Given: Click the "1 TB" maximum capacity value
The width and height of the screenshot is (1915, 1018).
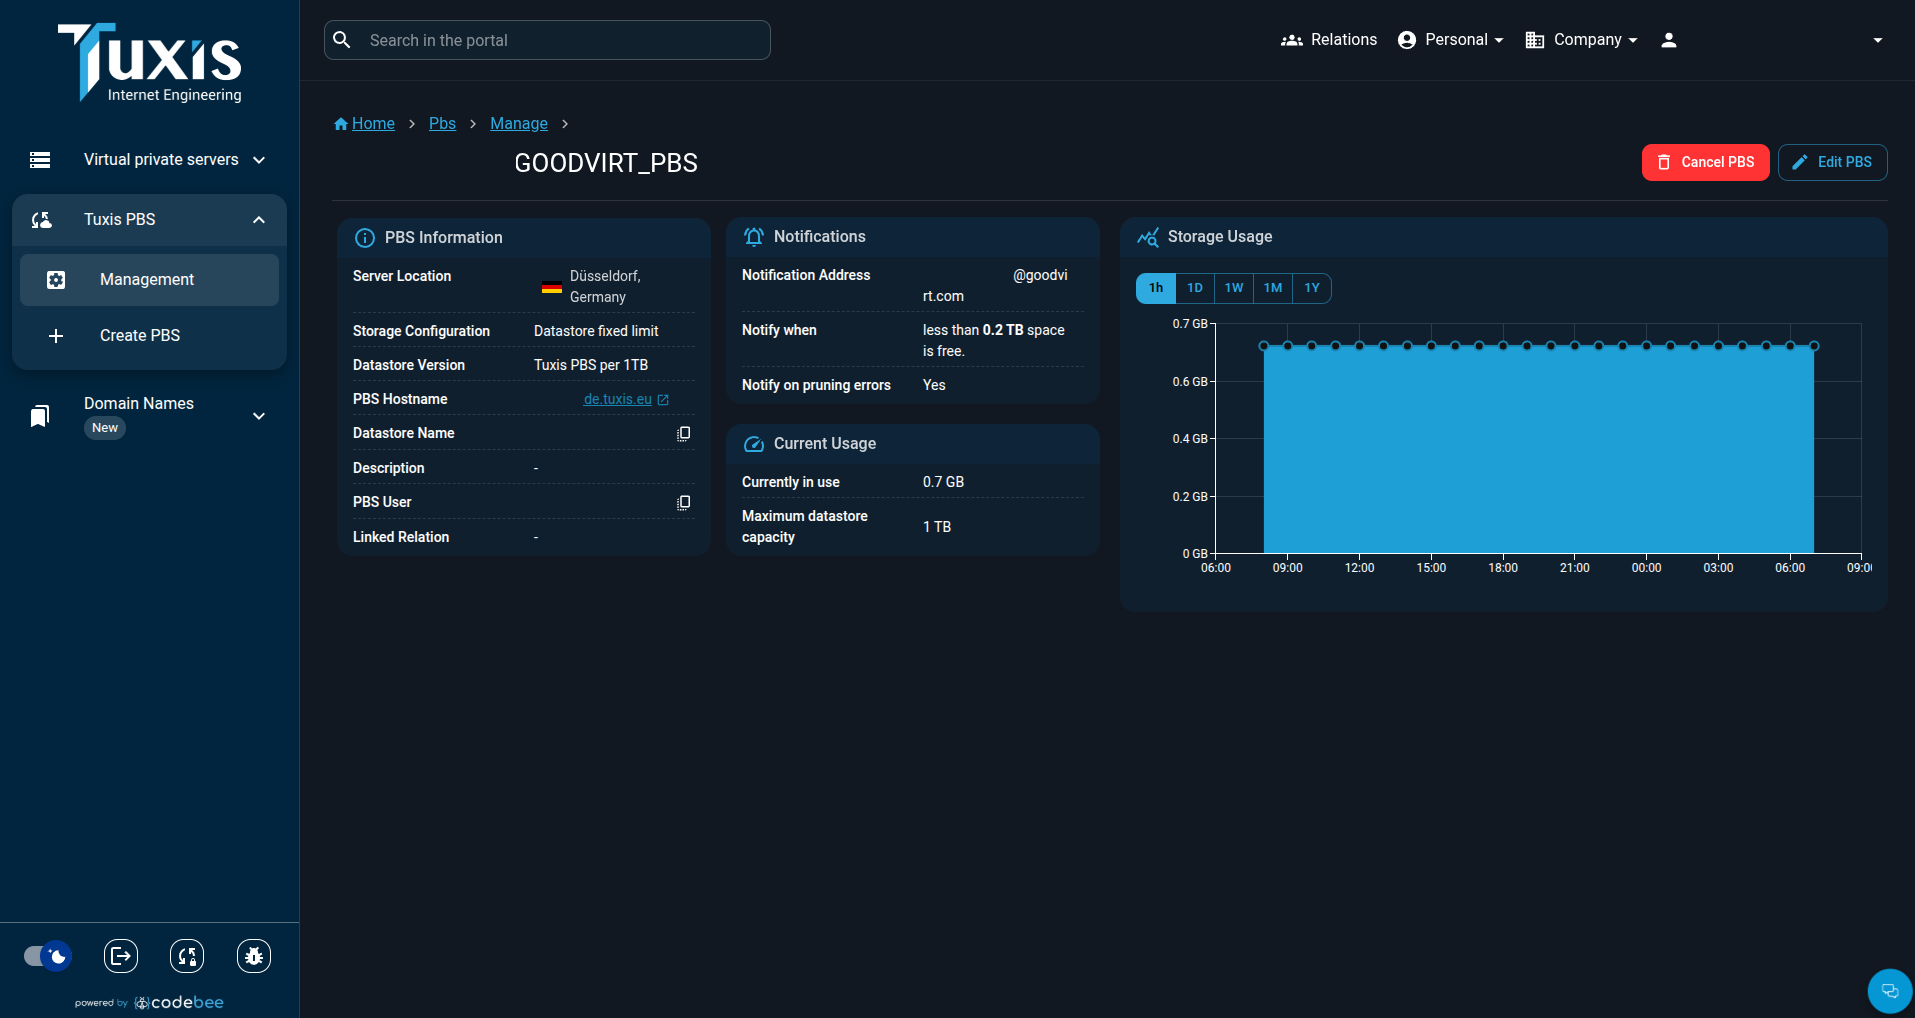Looking at the screenshot, I should tap(937, 527).
